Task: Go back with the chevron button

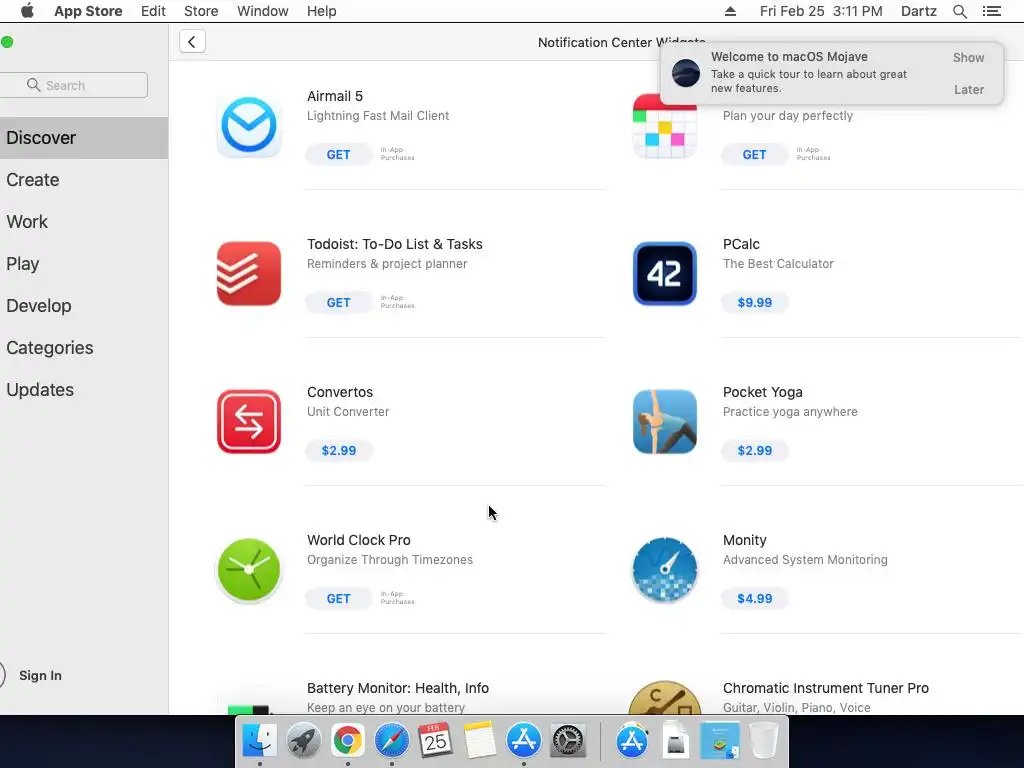Action: point(192,42)
